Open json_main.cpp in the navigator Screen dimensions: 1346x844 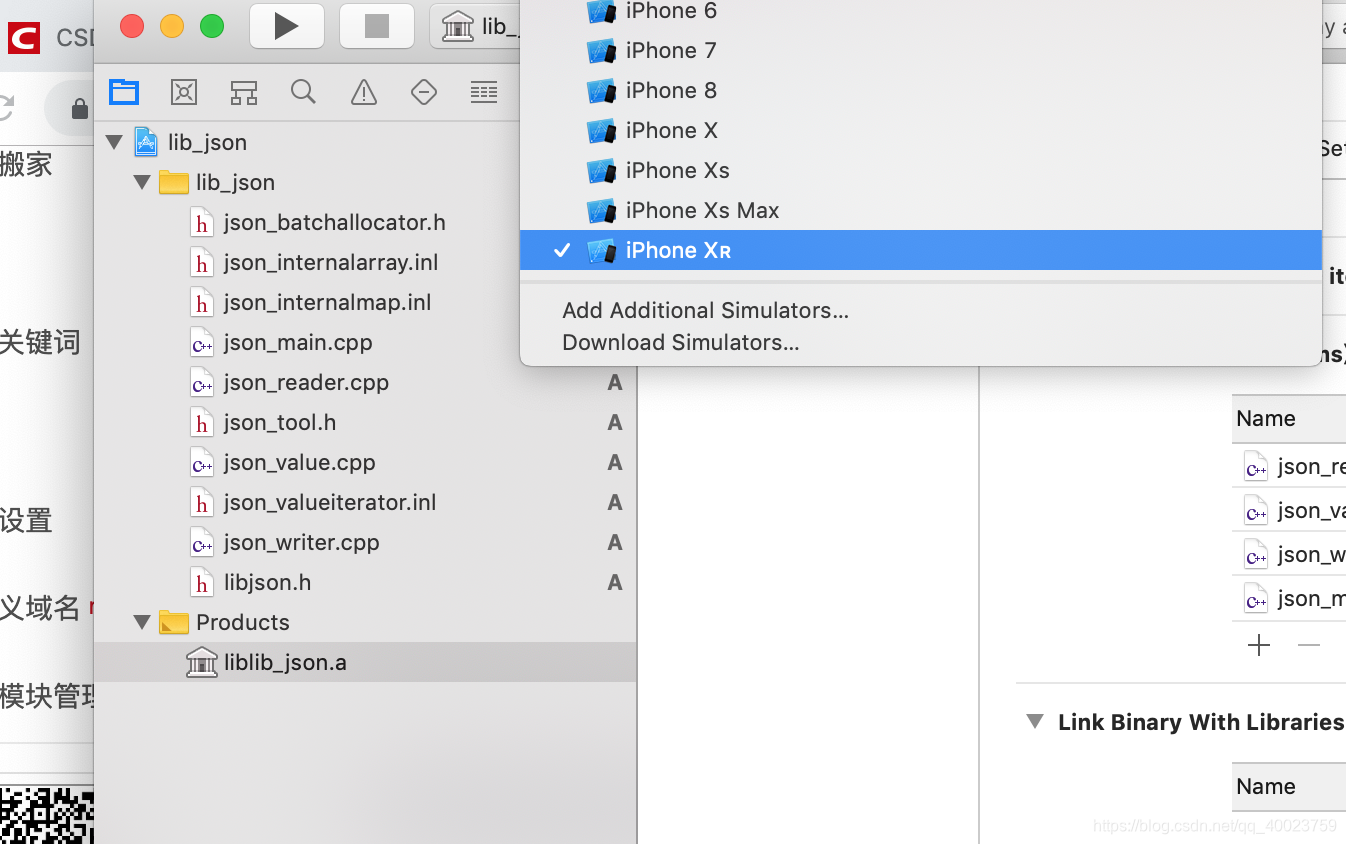pos(298,342)
